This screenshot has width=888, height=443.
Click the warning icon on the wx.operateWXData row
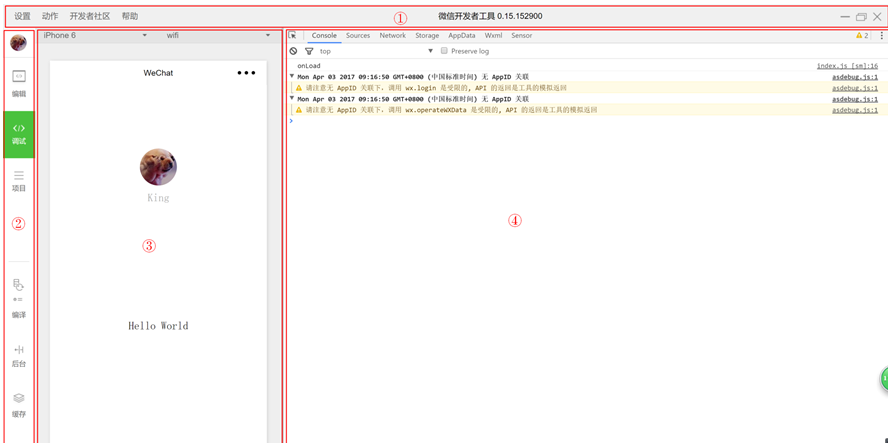pyautogui.click(x=299, y=110)
